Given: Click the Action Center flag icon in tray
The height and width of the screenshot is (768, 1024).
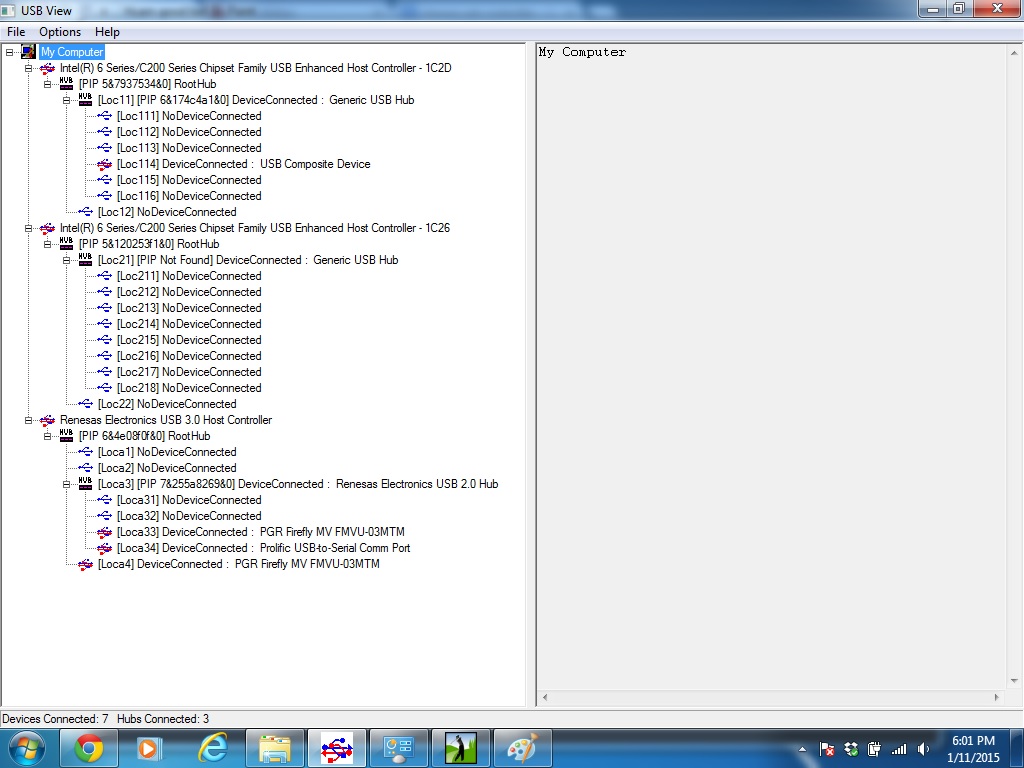Looking at the screenshot, I should (827, 749).
